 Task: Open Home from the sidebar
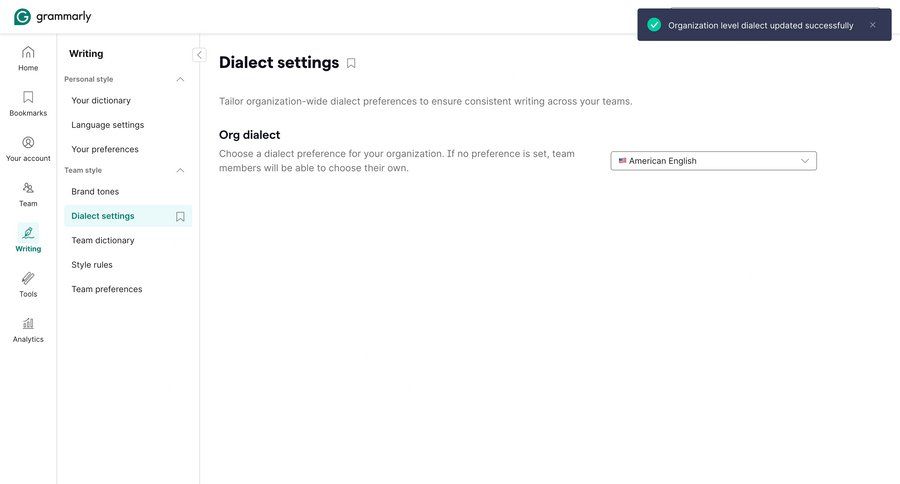coord(28,52)
